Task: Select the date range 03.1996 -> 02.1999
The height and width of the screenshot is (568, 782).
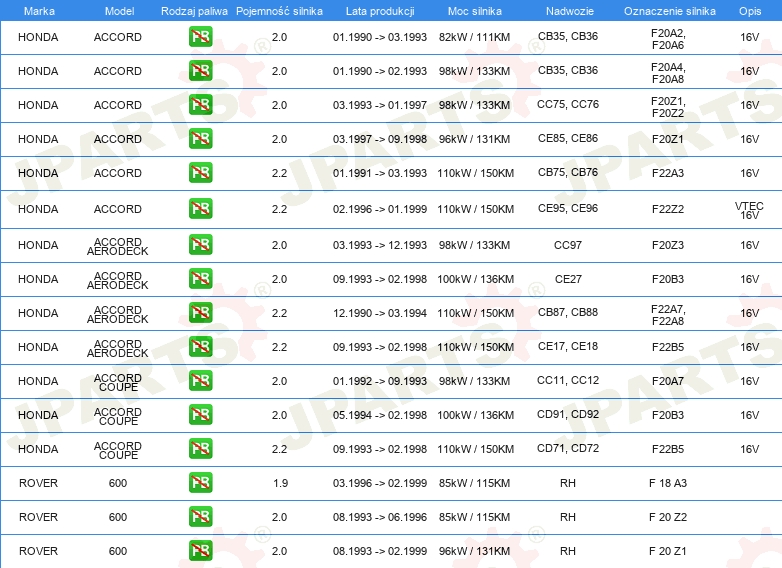Action: pyautogui.click(x=380, y=483)
